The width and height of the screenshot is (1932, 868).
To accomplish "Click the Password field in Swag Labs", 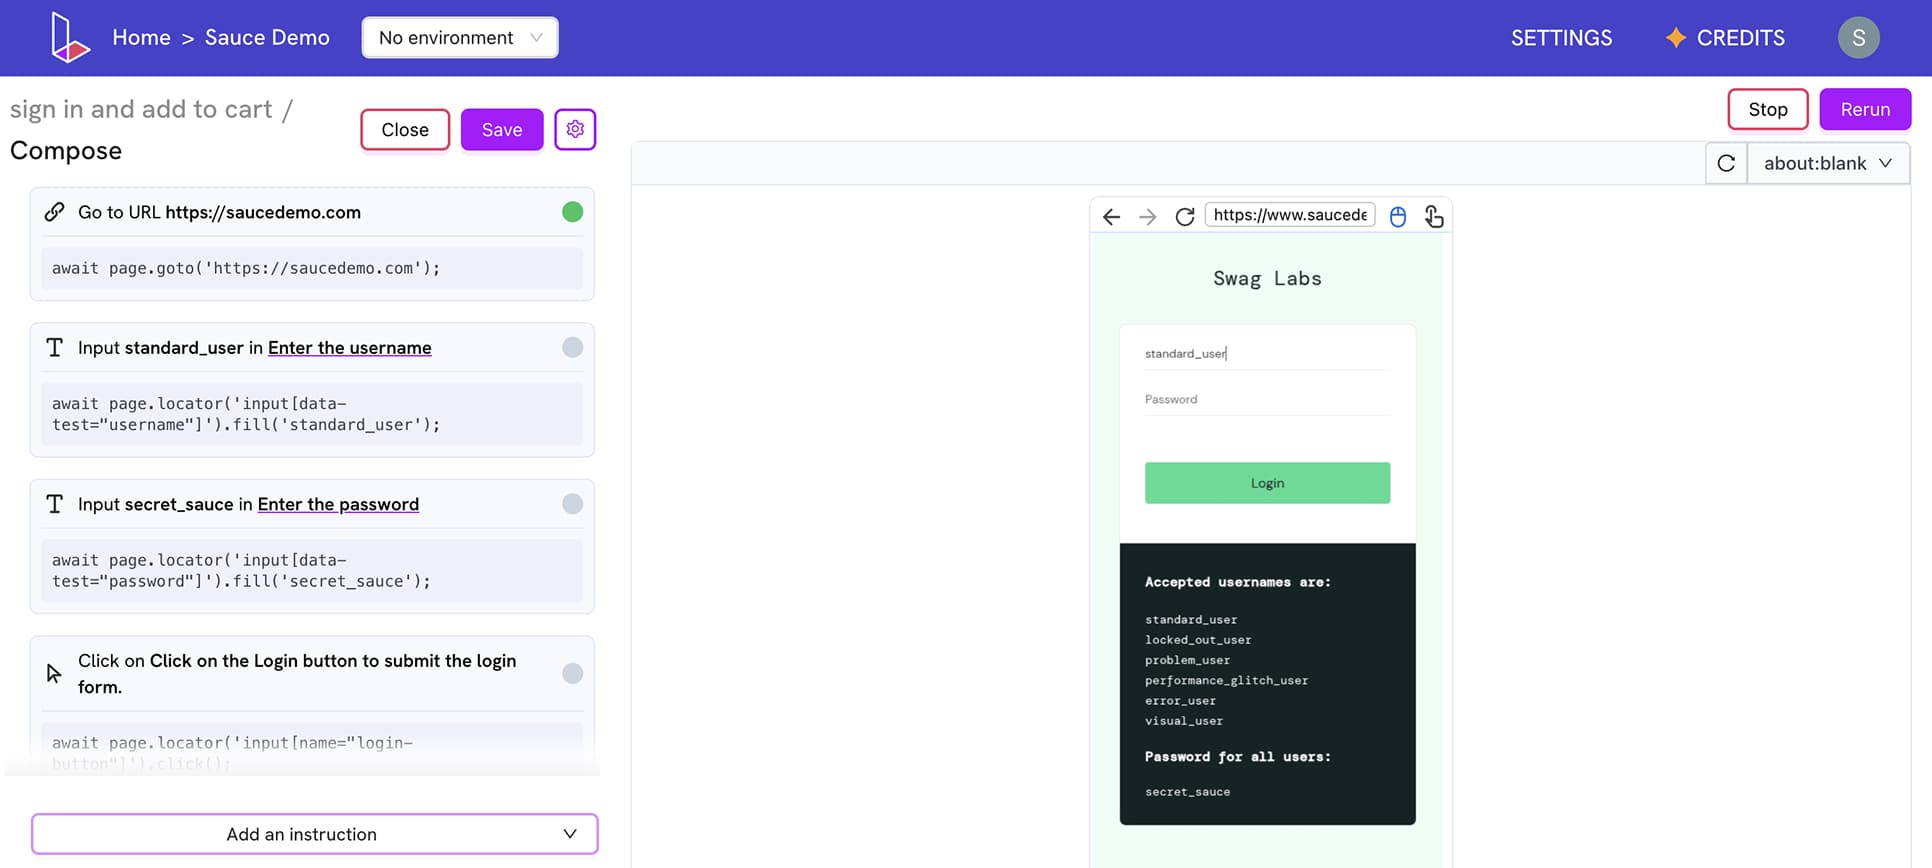I will (1266, 399).
